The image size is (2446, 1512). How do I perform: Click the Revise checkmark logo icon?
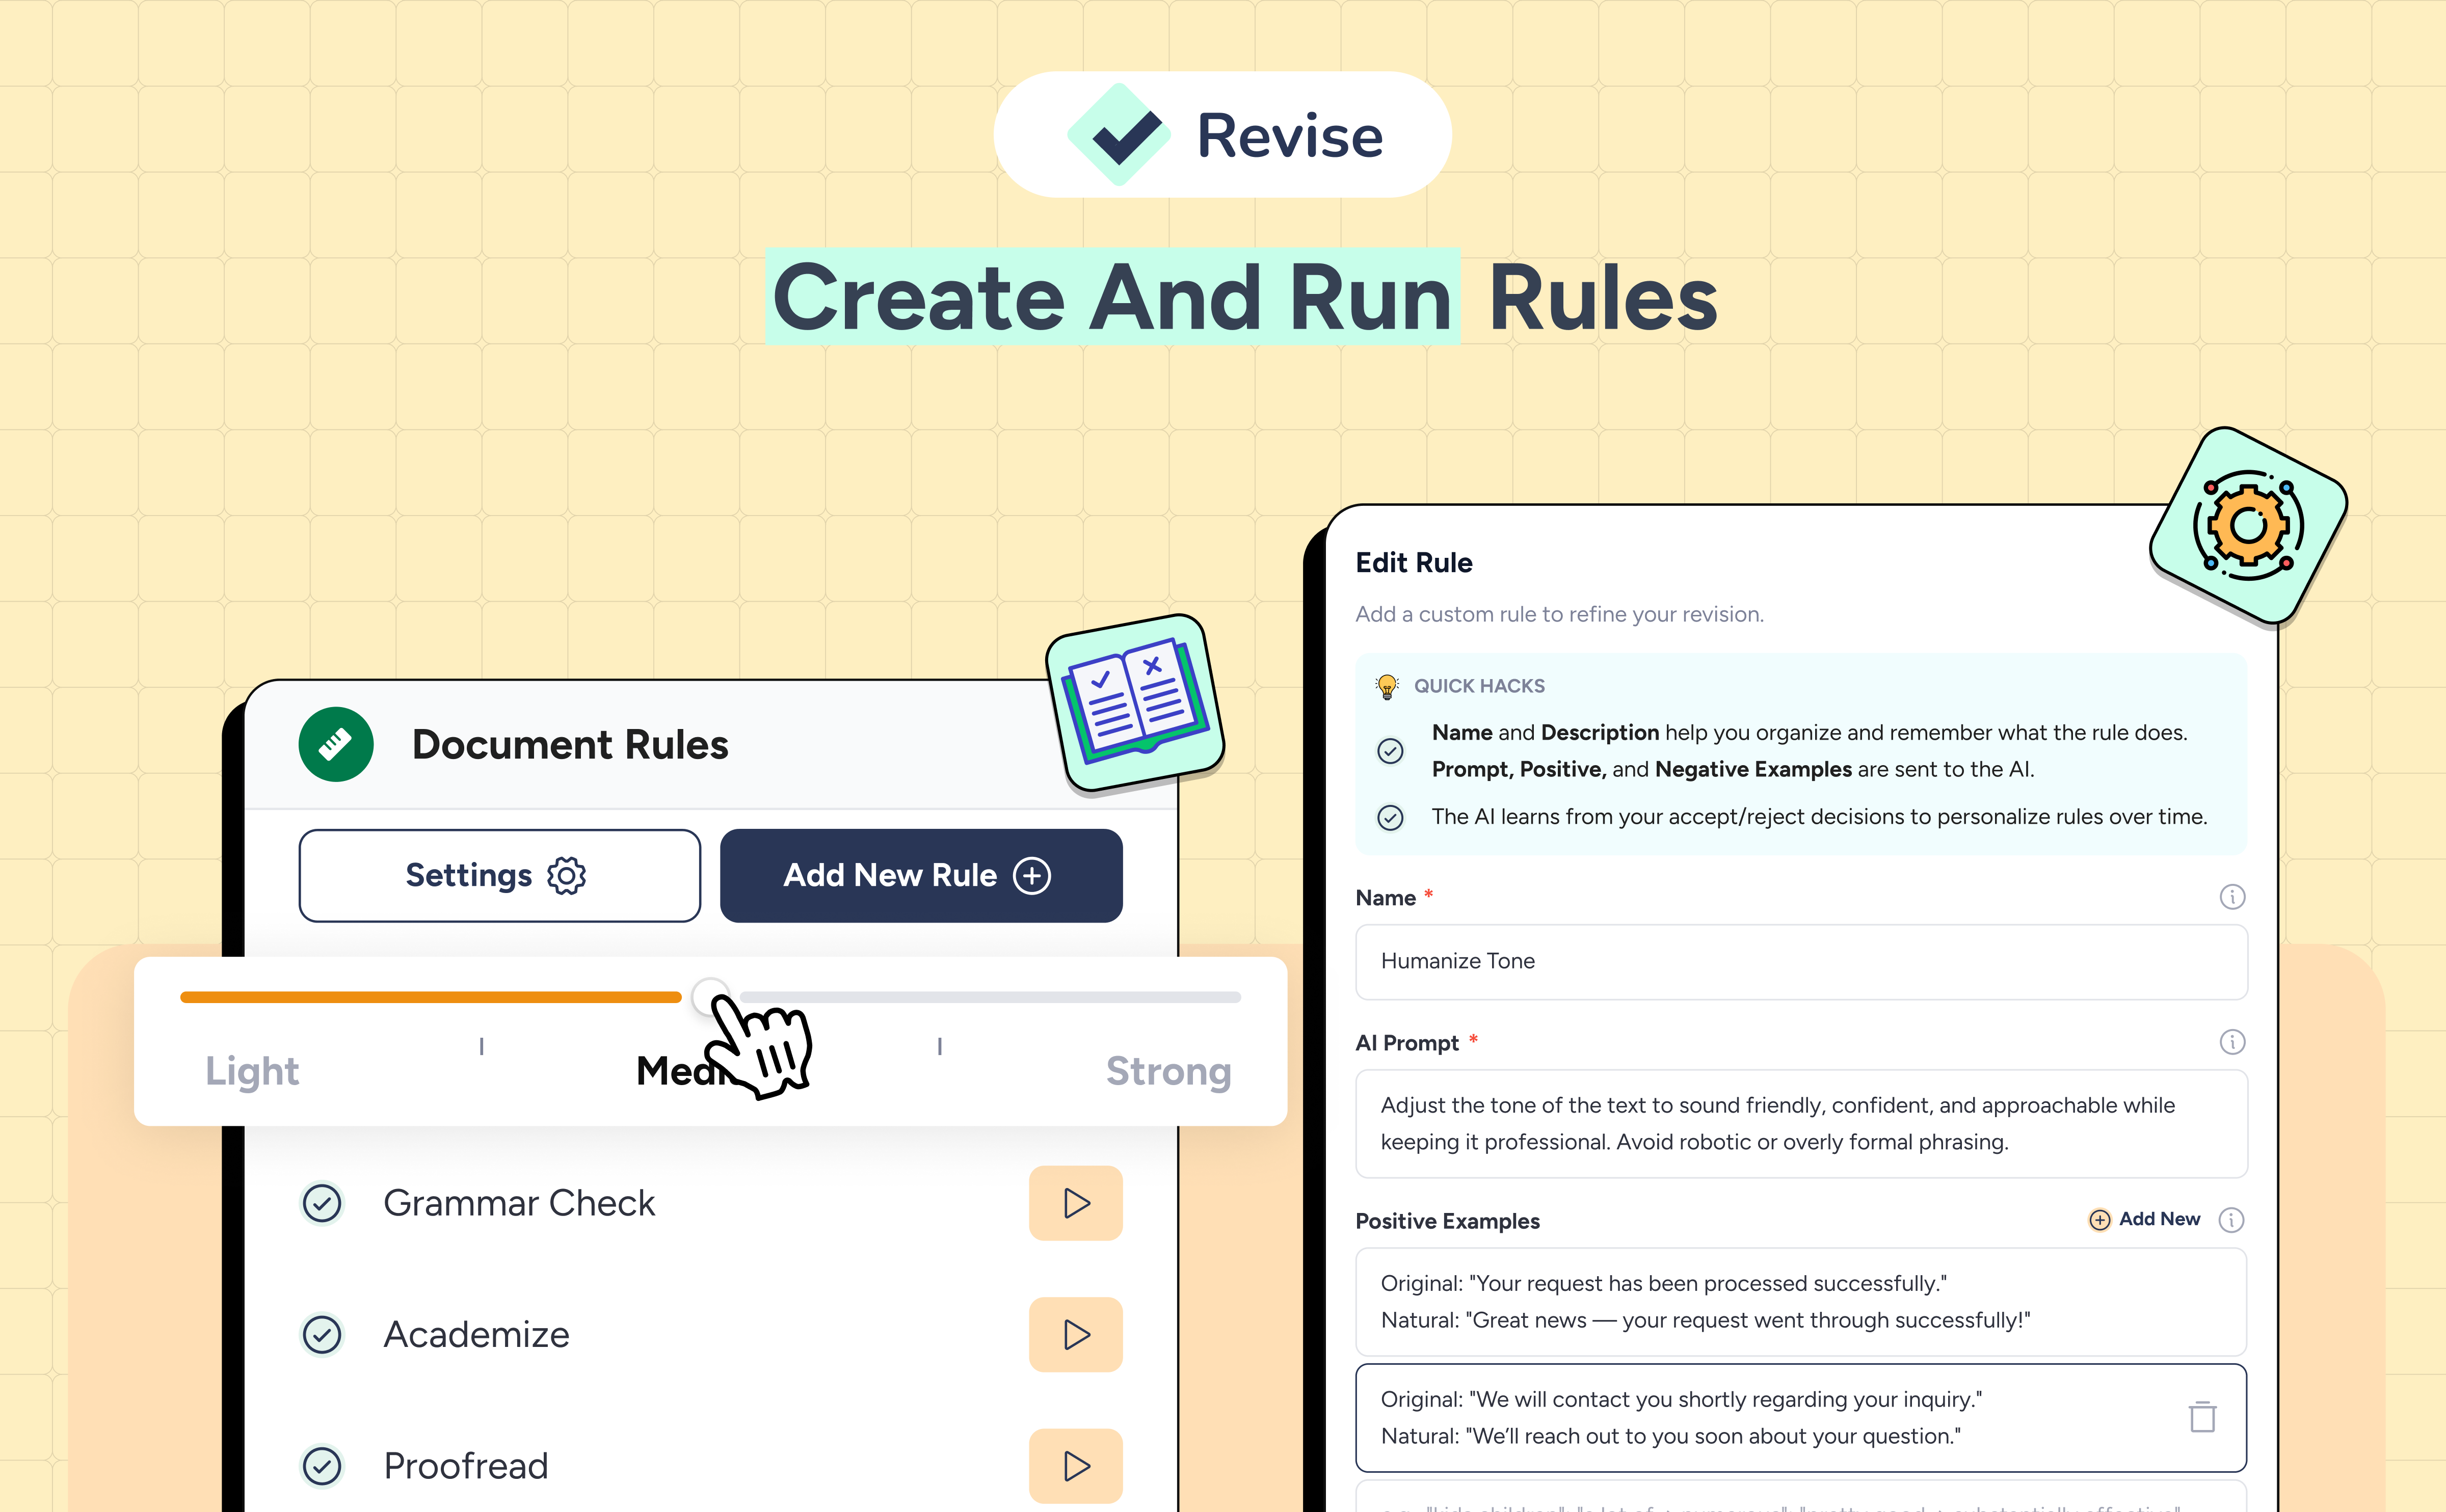pyautogui.click(x=1118, y=135)
